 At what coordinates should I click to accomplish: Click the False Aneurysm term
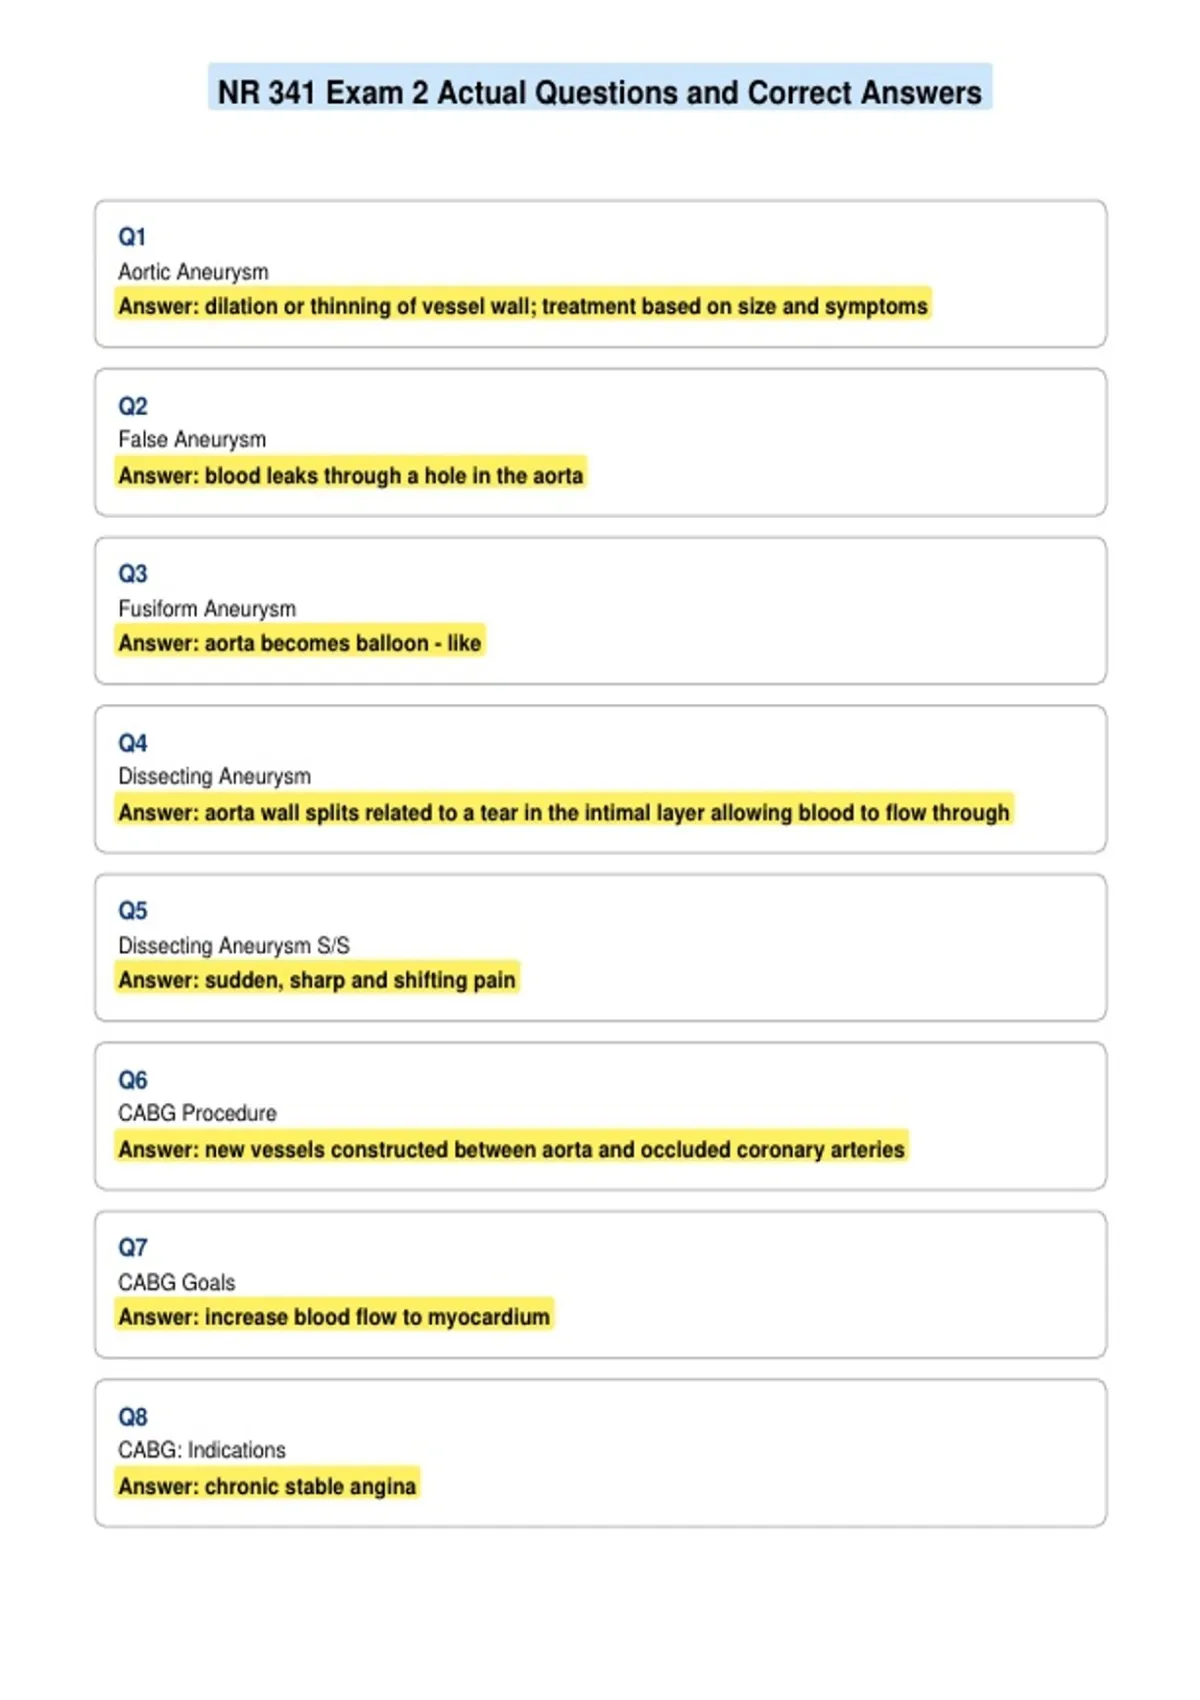click(x=192, y=440)
